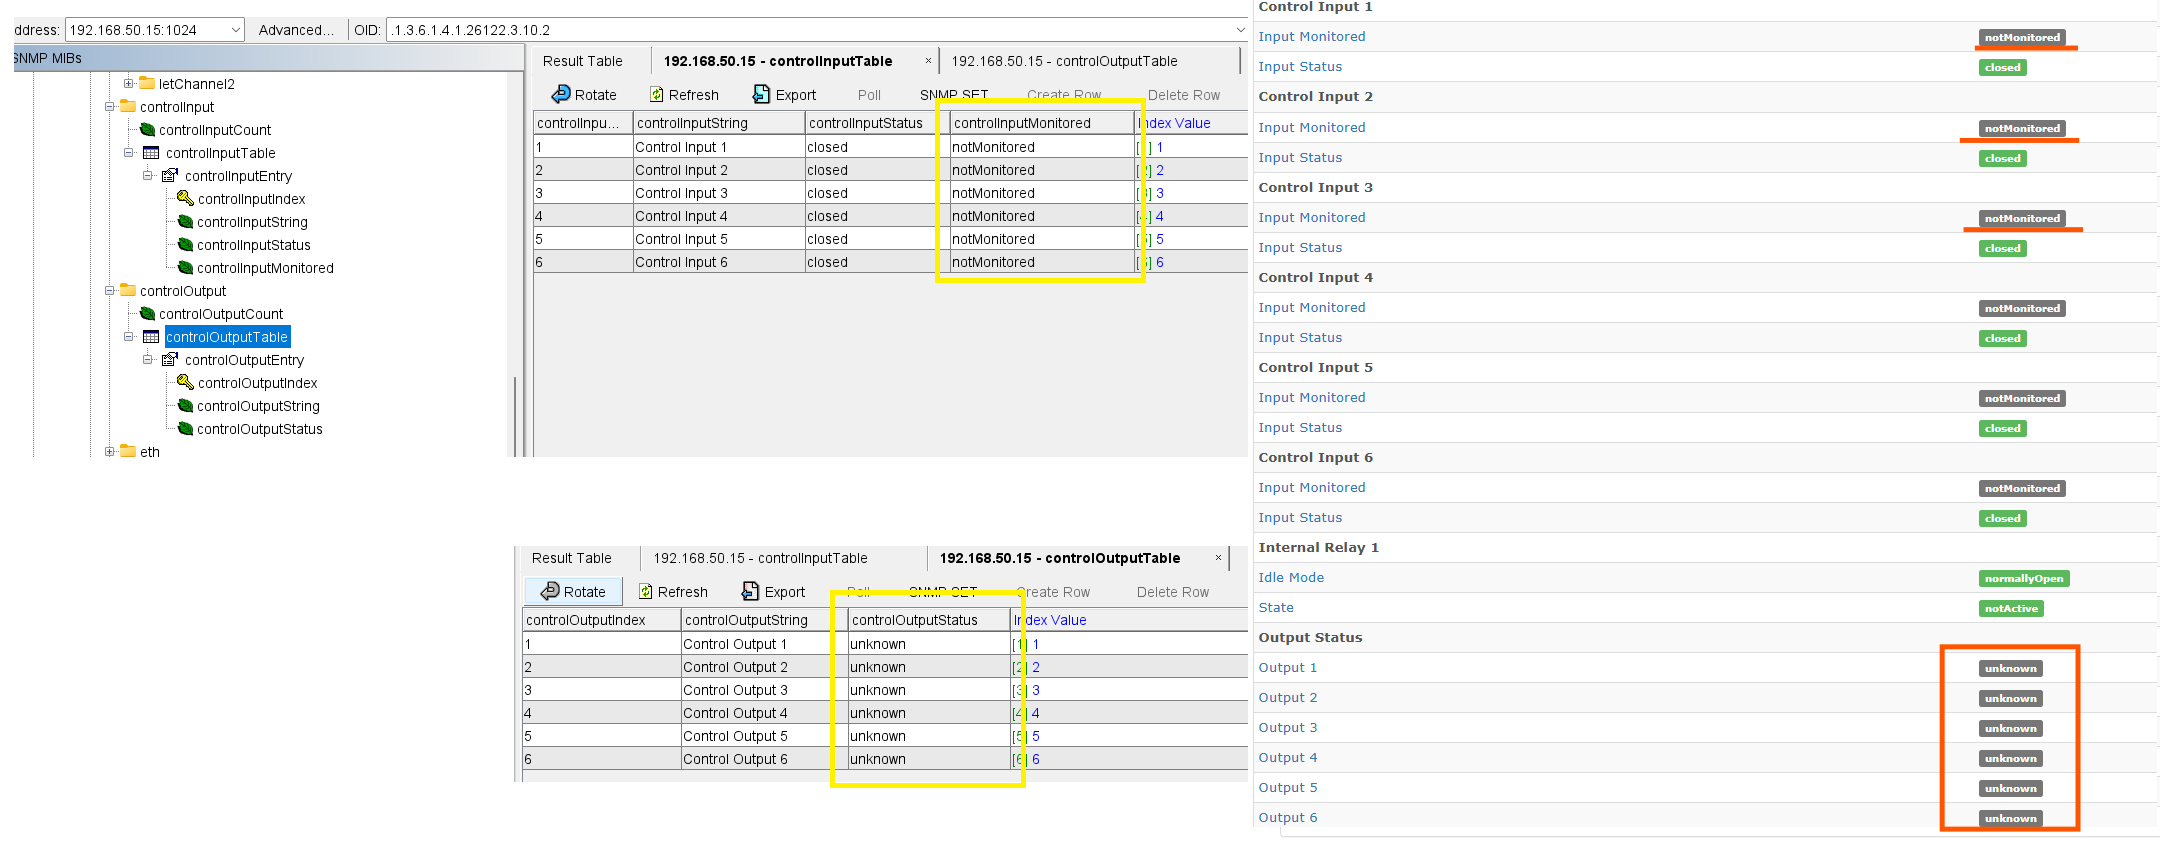This screenshot has width=2160, height=842.
Task: Open the Idle Mode link under Internal Relay 1
Action: click(1290, 578)
